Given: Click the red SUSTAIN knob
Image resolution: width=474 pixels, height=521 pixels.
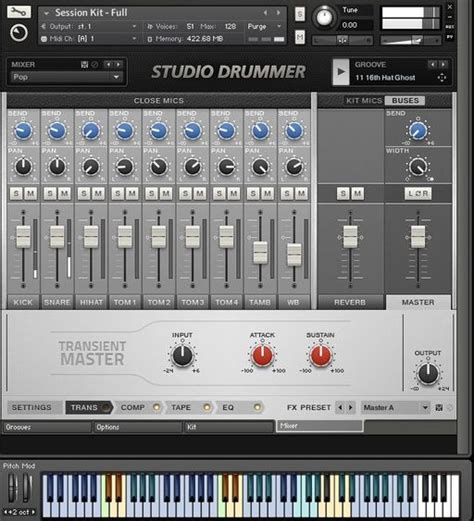Looking at the screenshot, I should click(x=321, y=355).
